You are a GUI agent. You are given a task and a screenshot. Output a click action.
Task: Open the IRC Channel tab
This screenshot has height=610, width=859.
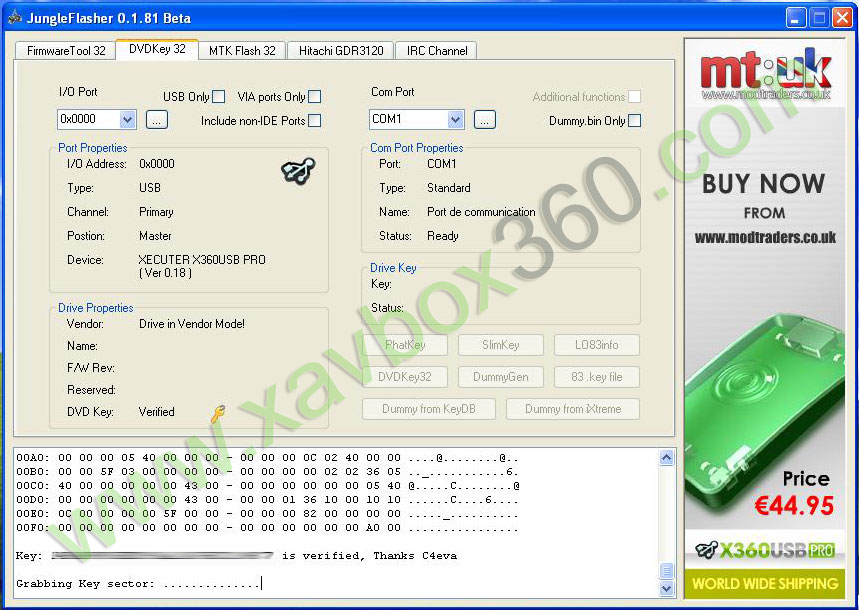437,51
